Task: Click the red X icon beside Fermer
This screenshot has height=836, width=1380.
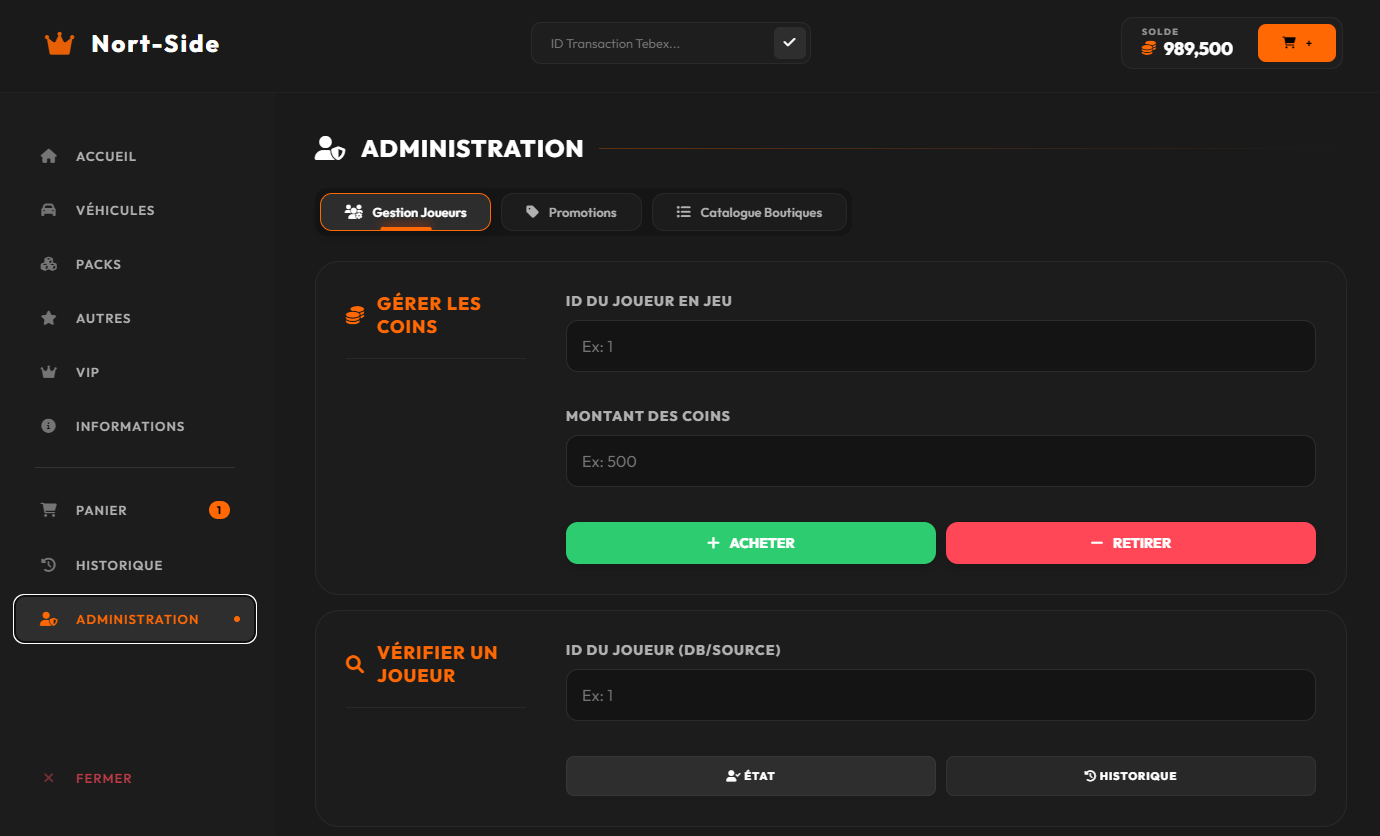Action: click(48, 778)
